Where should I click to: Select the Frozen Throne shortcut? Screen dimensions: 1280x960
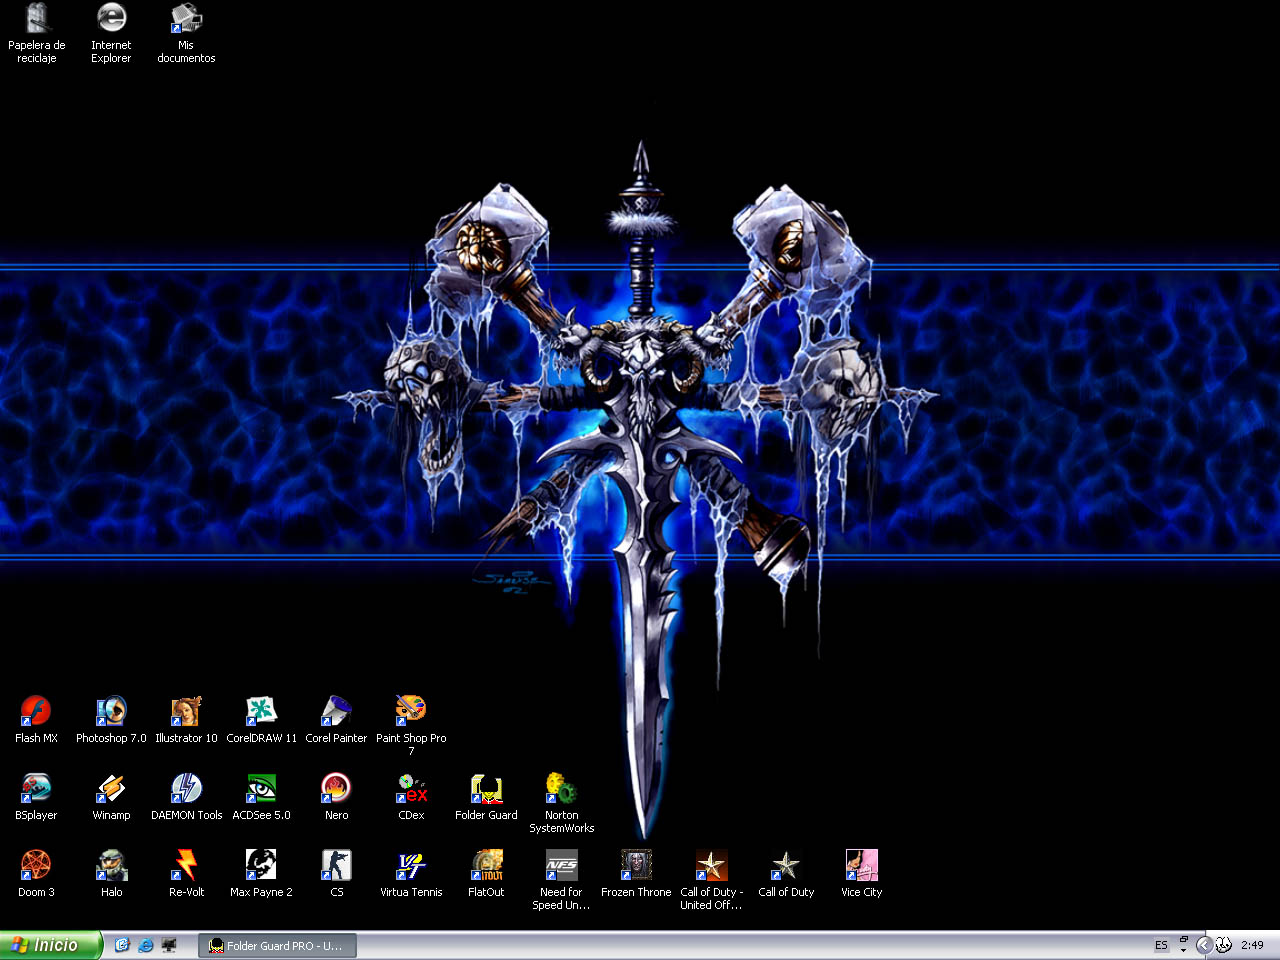pyautogui.click(x=636, y=873)
